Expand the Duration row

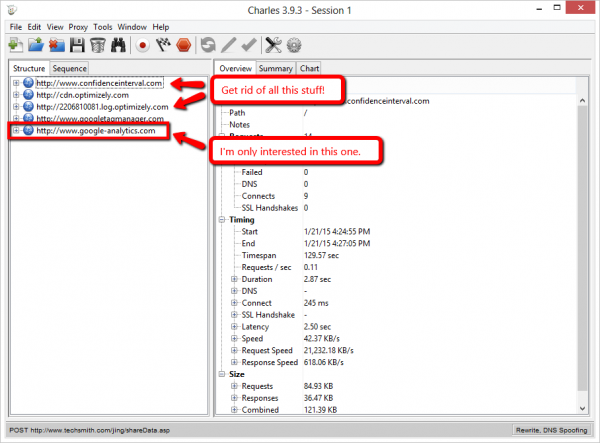tap(234, 279)
